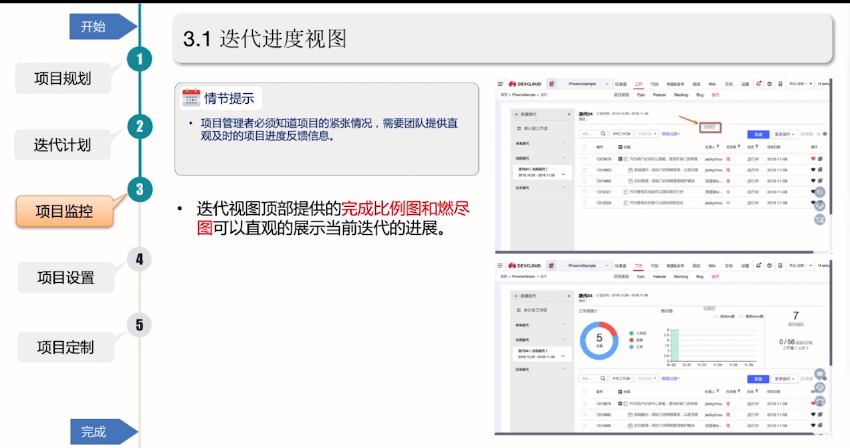The image size is (850, 448).
Task: Click red project avatar icon in upper screenshot
Action: click(x=551, y=84)
